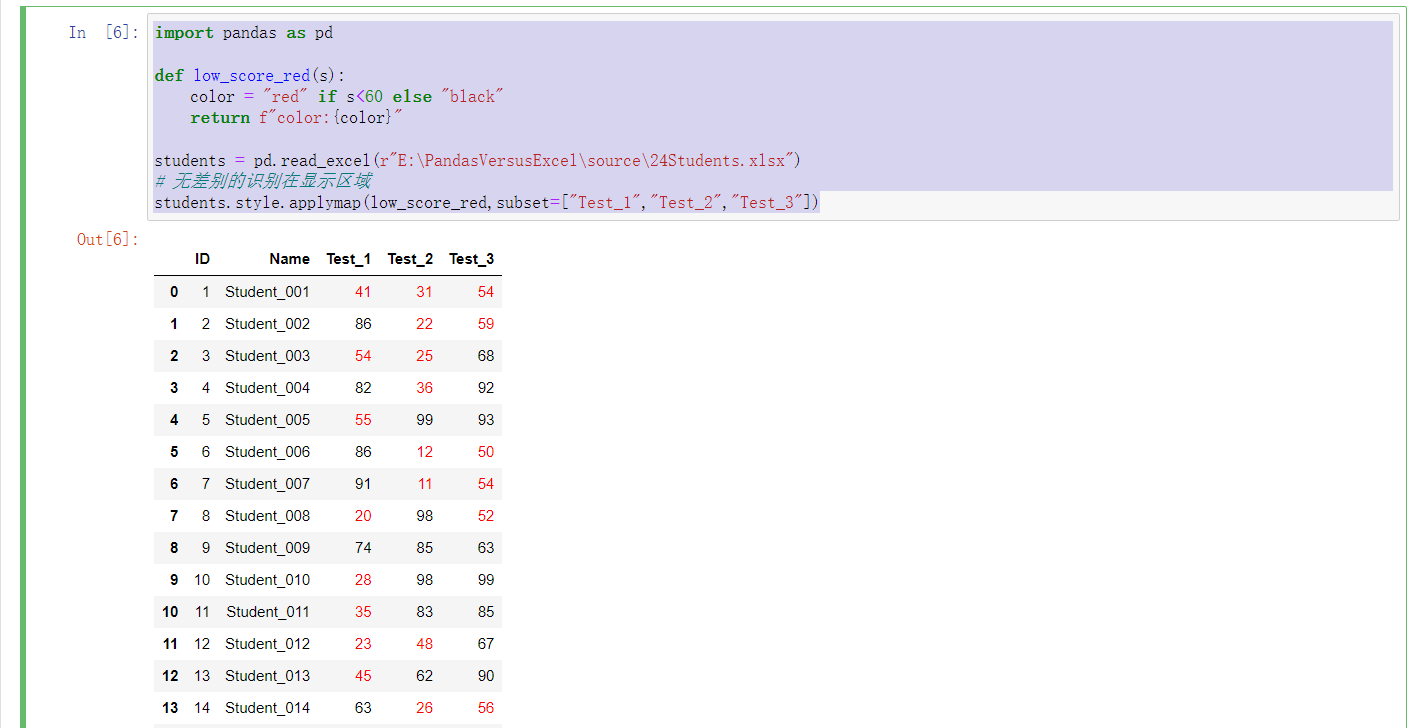This screenshot has width=1422, height=728.
Task: Click Student_012's Test_1 score 23
Action: 363,644
